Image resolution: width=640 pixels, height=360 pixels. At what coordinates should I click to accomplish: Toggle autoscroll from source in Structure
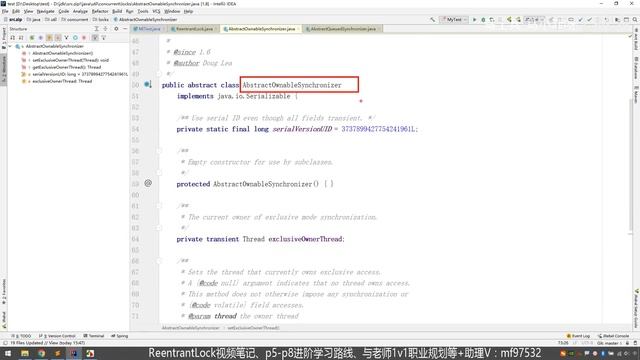click(104, 38)
